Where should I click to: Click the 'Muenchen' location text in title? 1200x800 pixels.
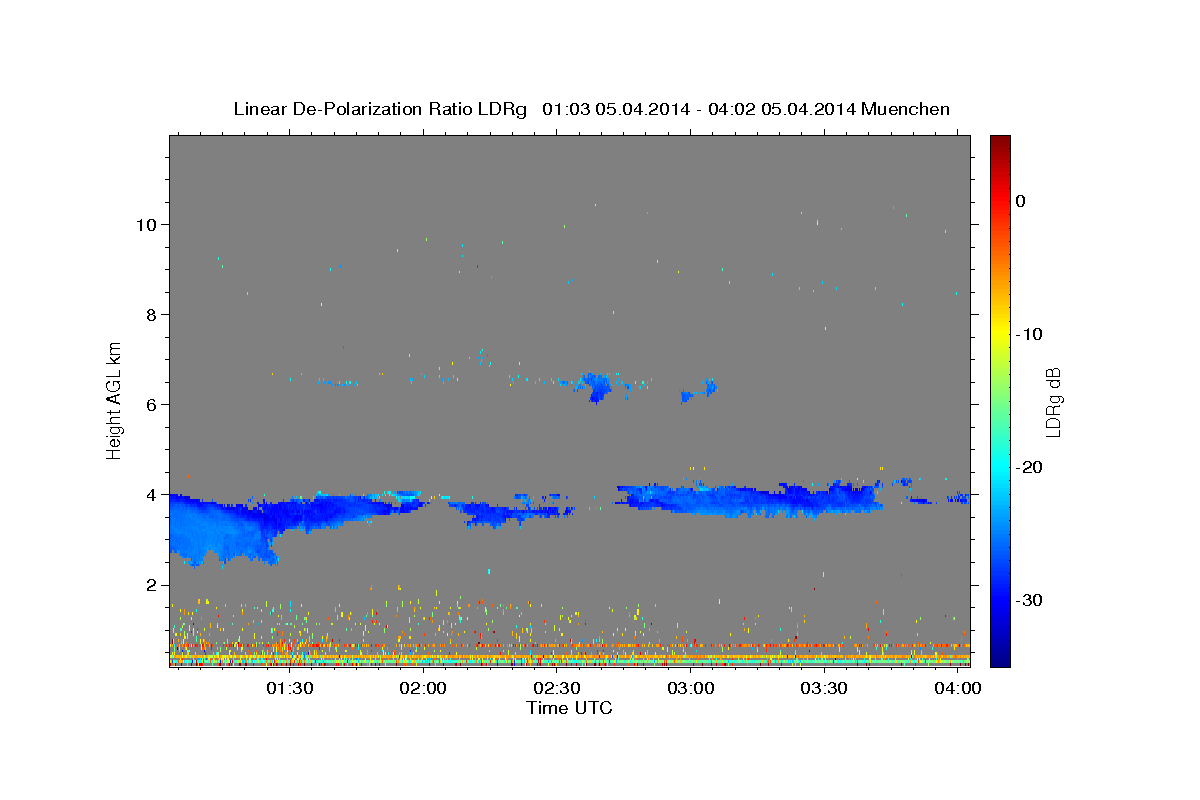[906, 109]
